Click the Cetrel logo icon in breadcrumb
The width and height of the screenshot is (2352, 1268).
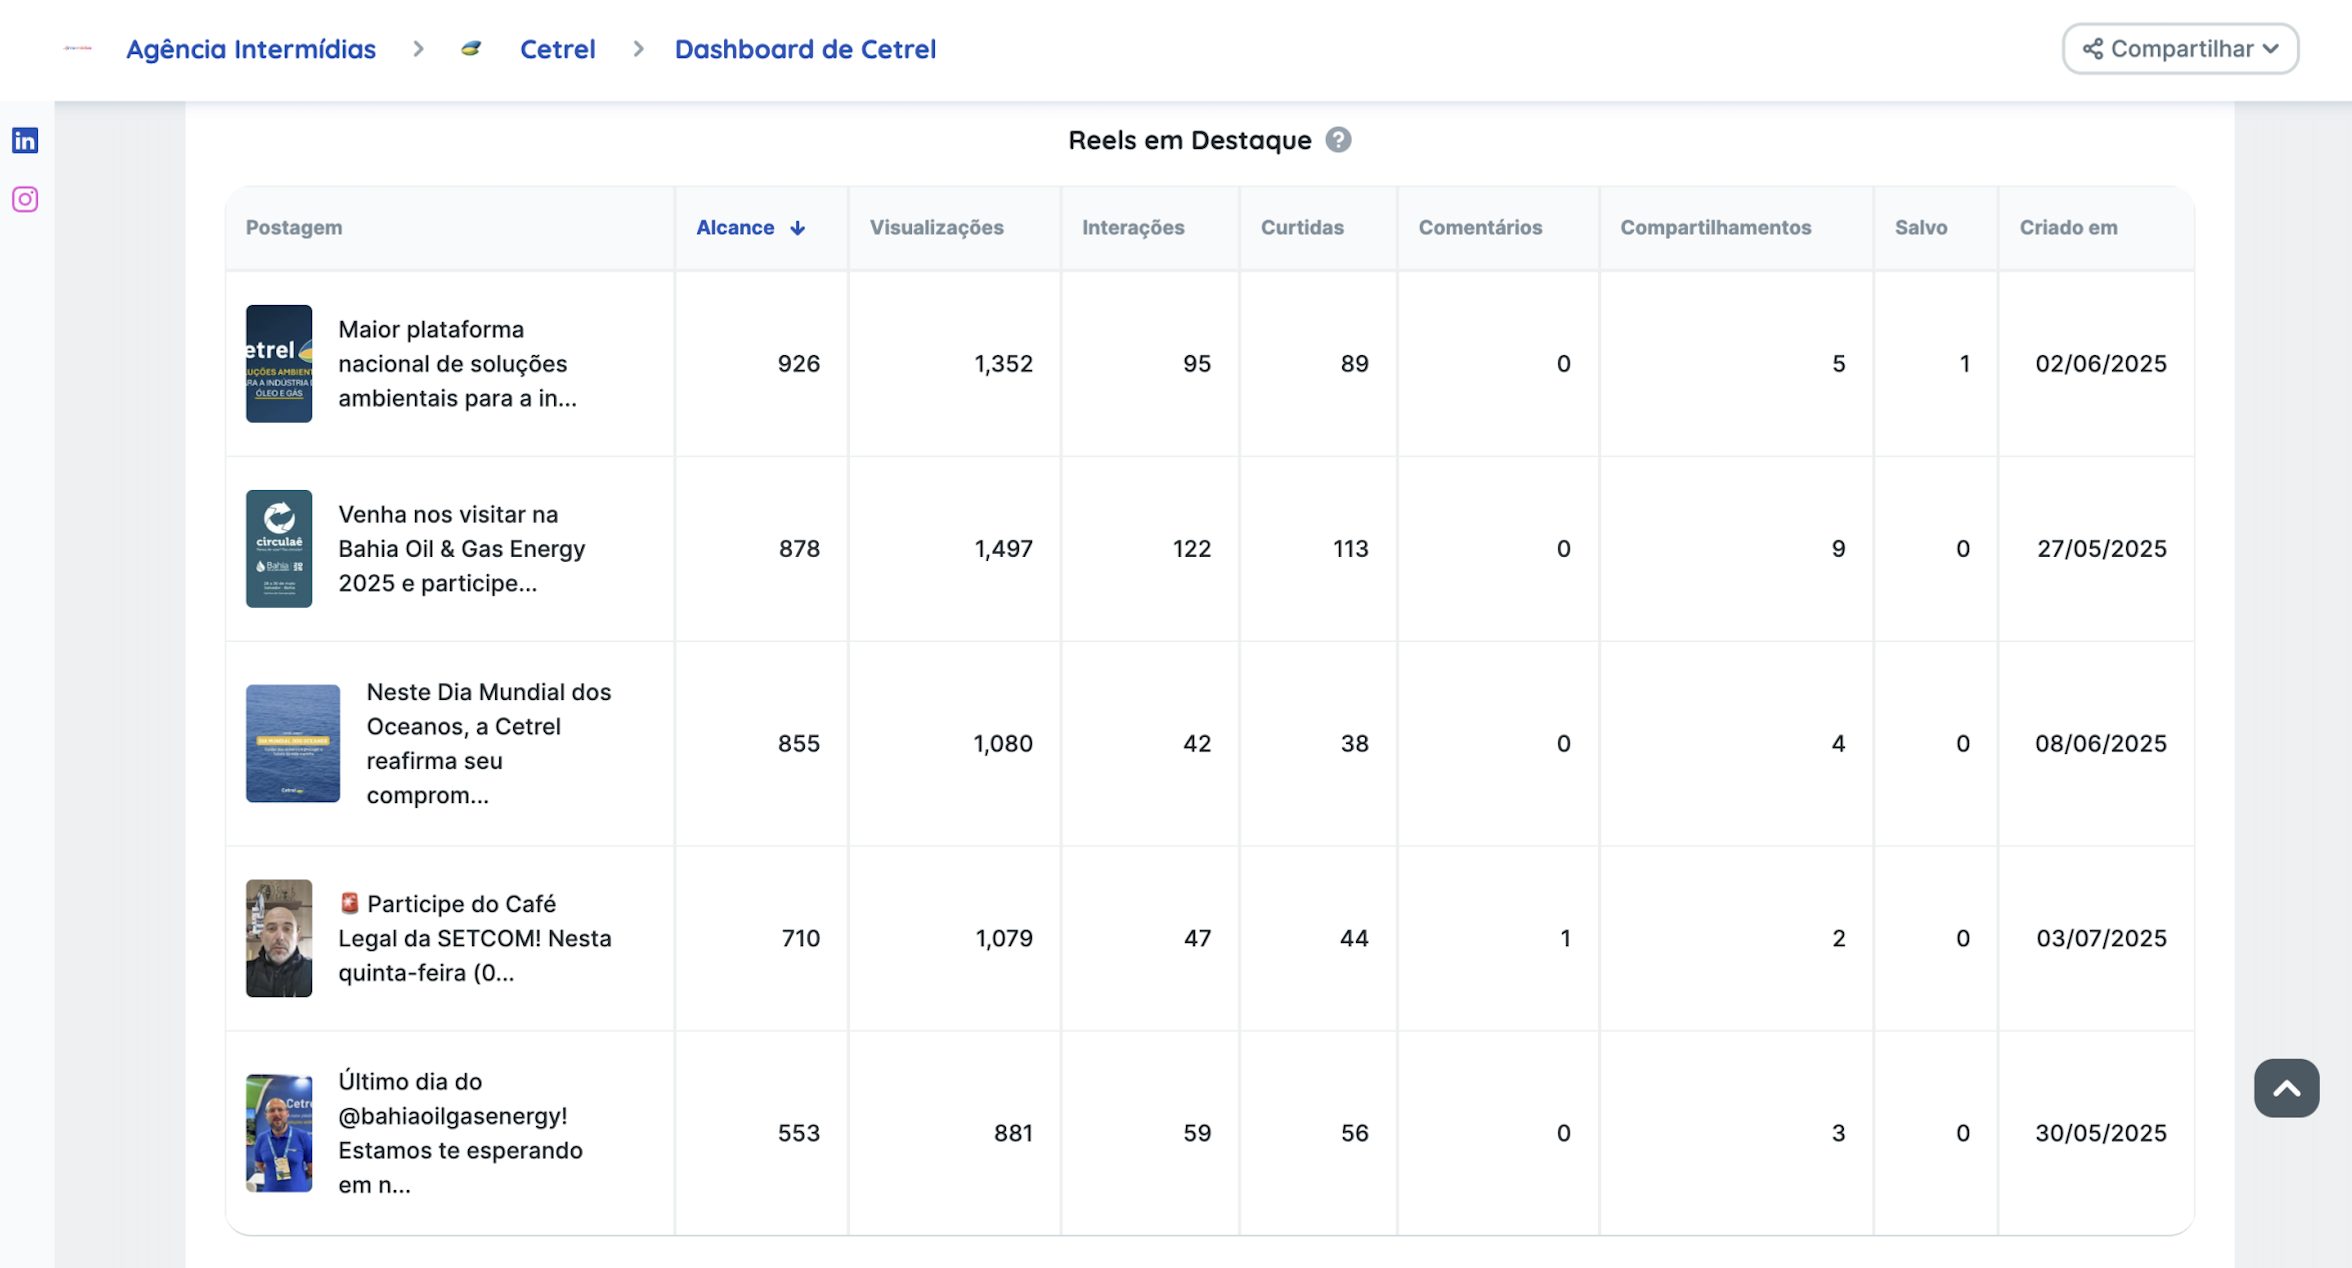click(x=471, y=48)
